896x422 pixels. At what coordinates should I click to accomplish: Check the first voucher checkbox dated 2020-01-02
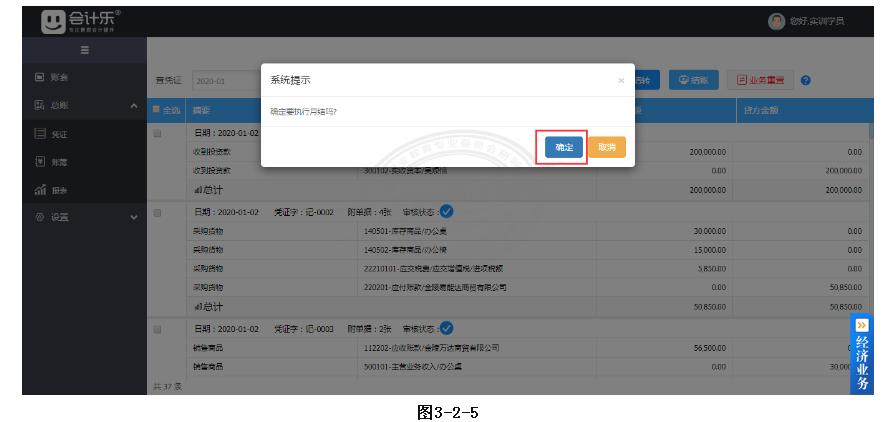pyautogui.click(x=157, y=133)
